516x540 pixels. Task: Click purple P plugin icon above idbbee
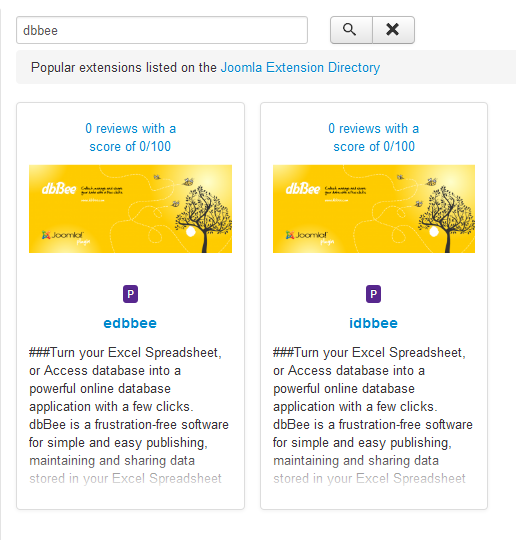373,294
